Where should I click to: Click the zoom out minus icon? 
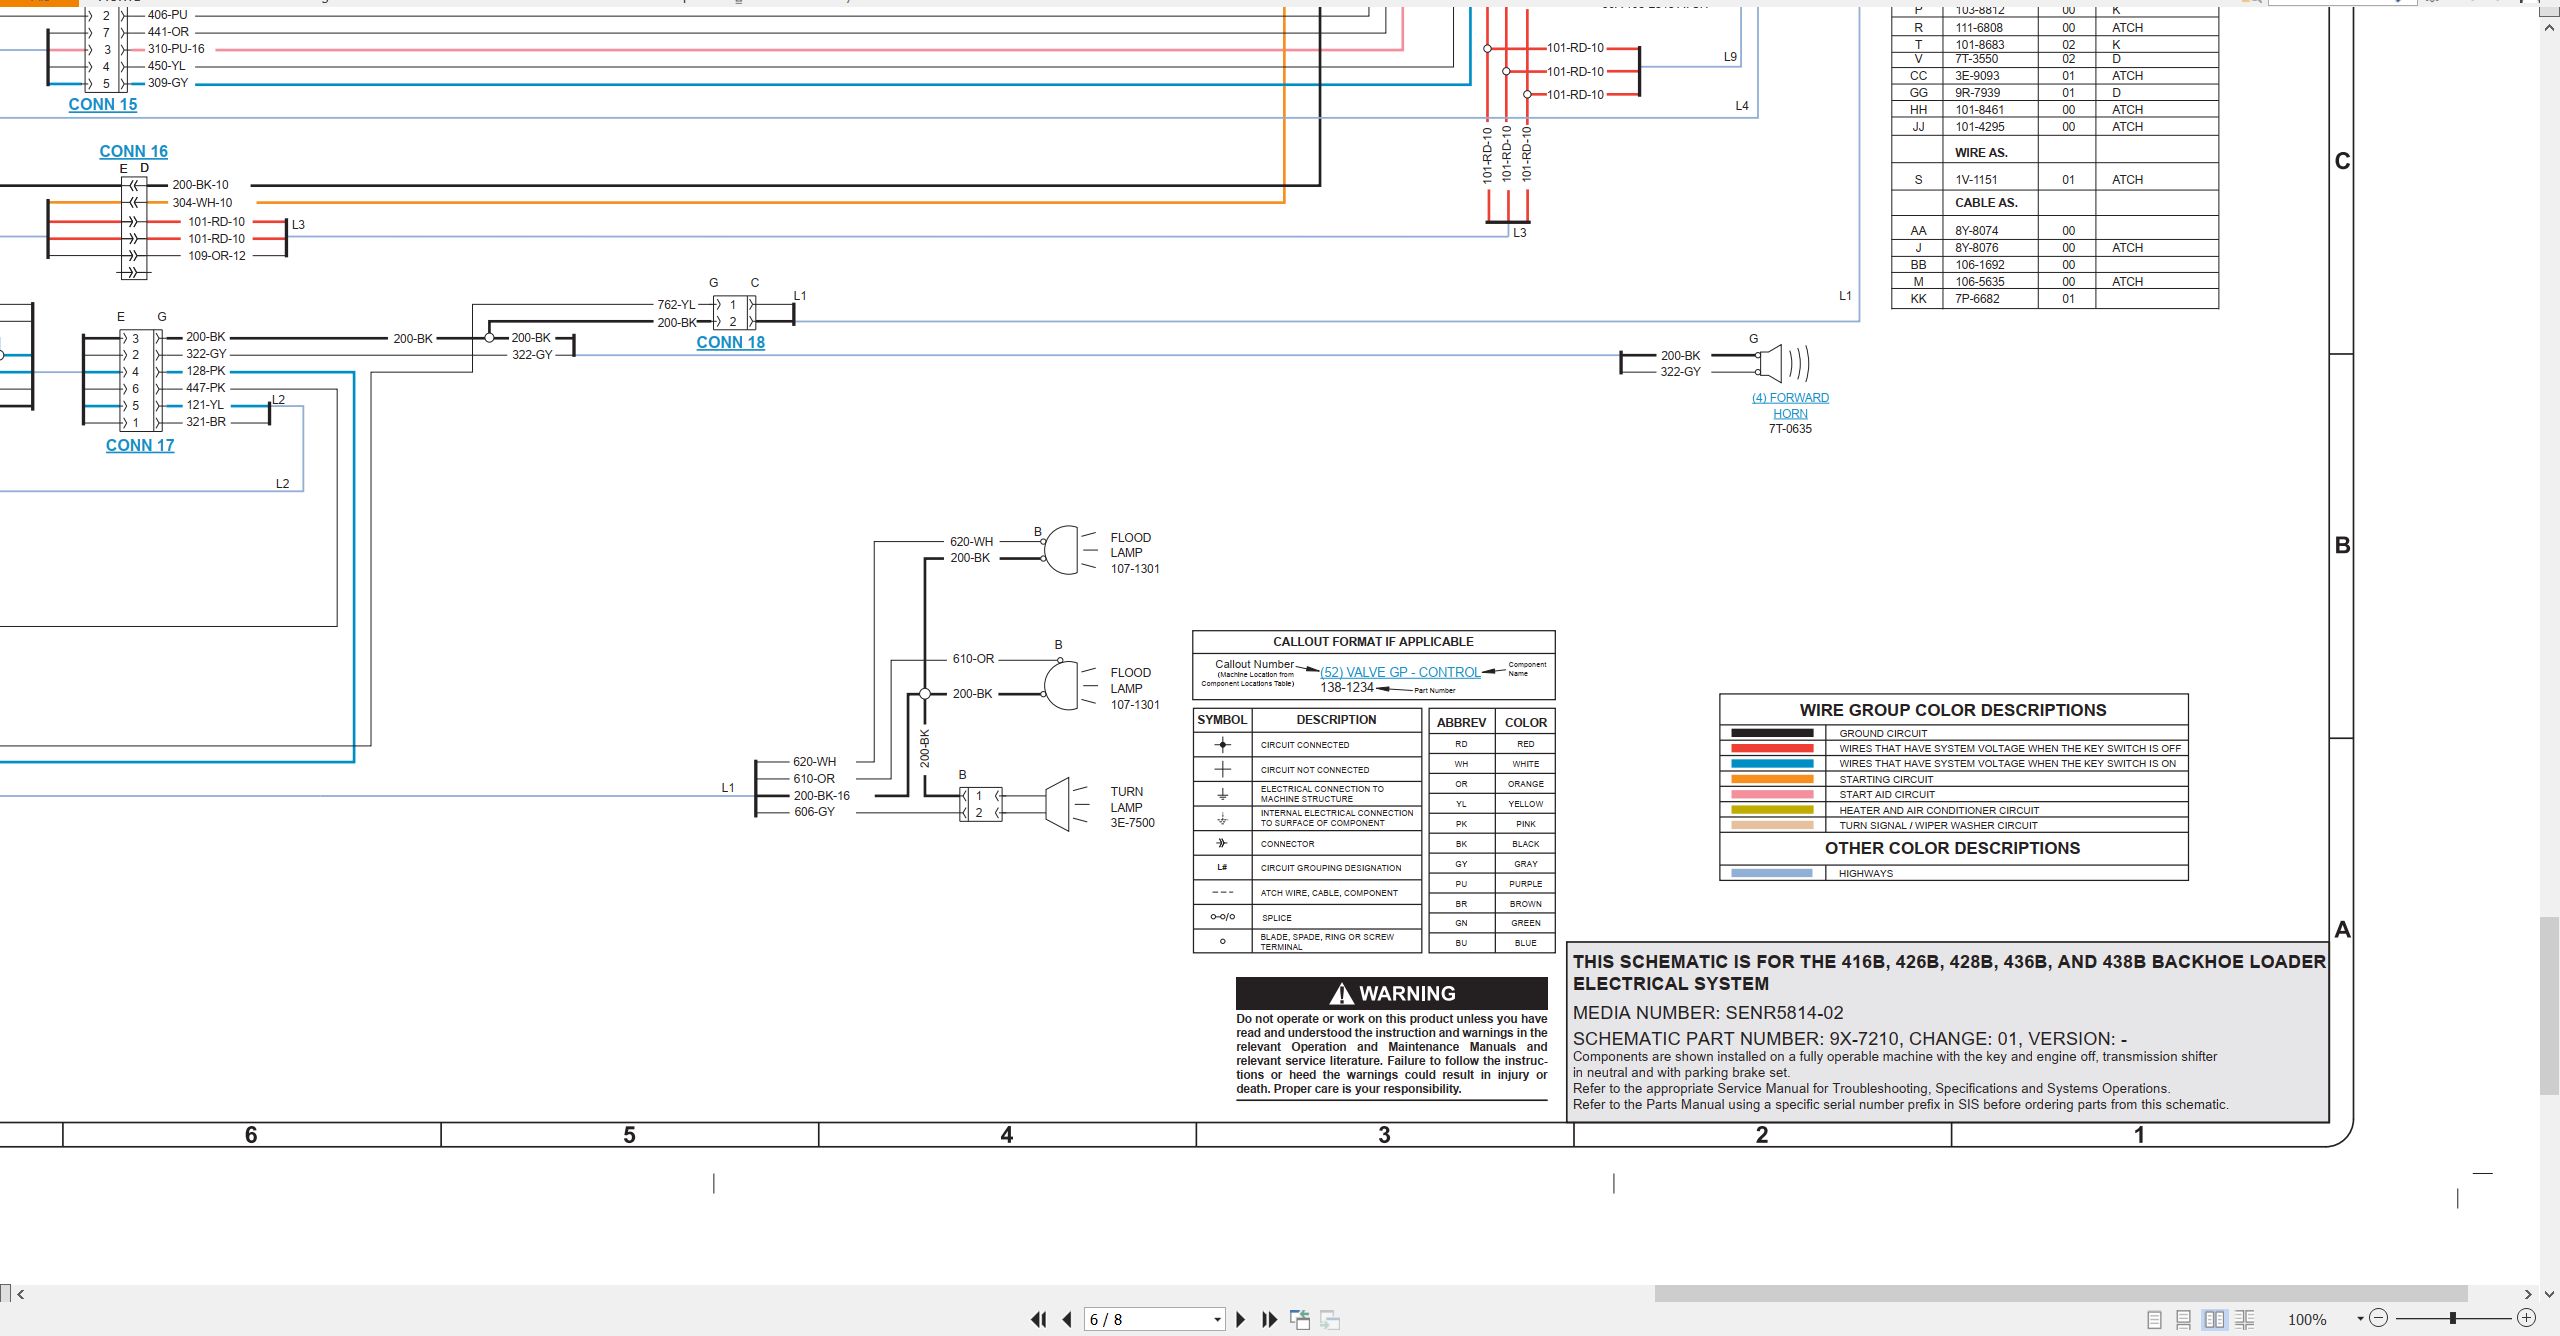pos(2379,1318)
